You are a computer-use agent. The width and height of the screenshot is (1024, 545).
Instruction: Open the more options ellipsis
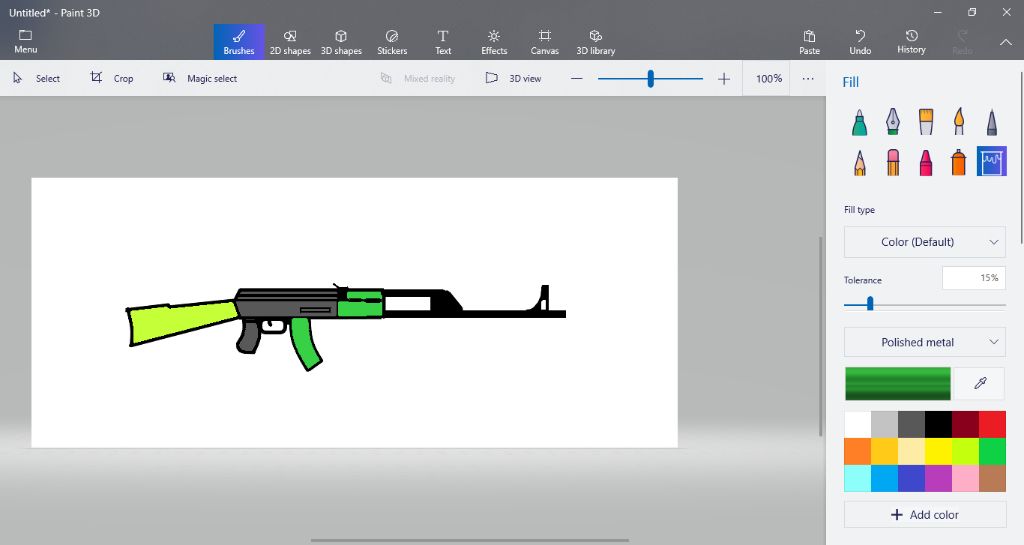tap(808, 78)
